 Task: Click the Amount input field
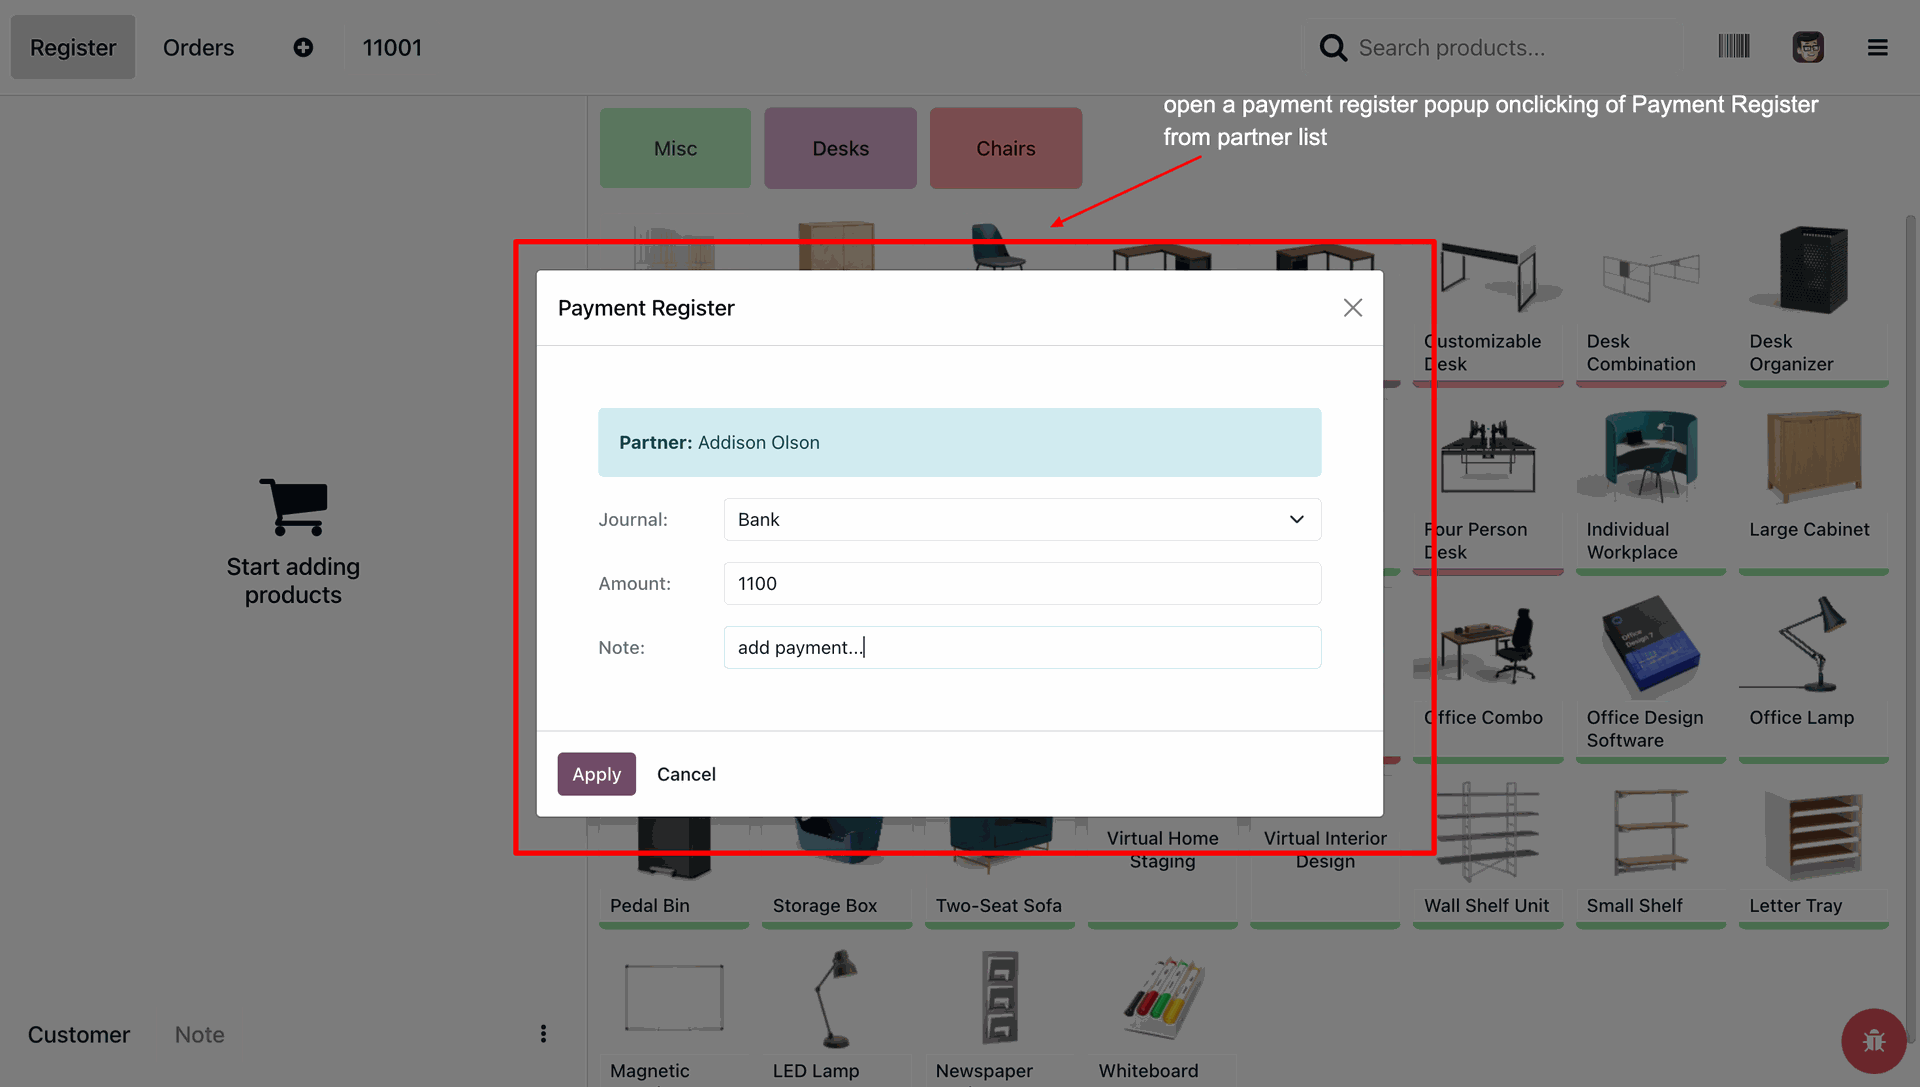[x=1021, y=584]
